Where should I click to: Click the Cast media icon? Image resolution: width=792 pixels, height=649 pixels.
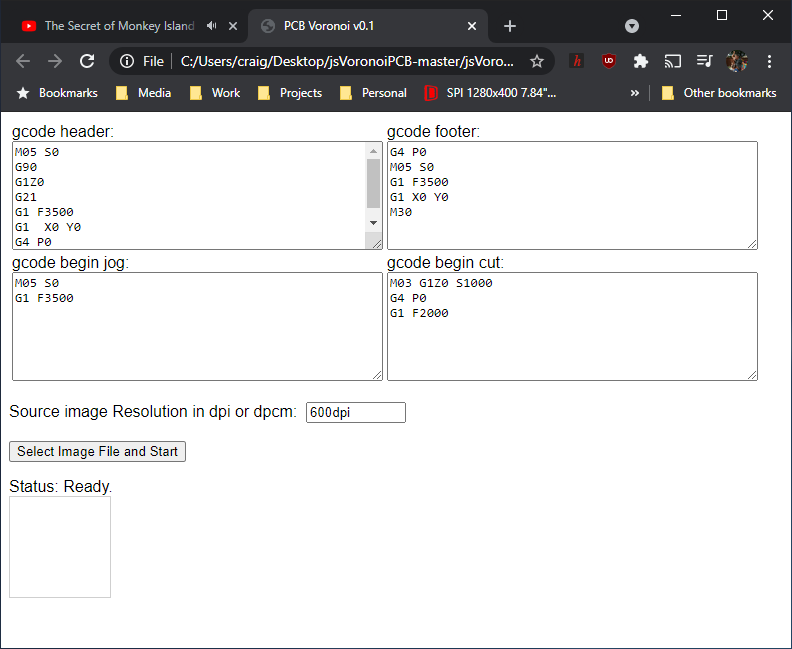672,61
